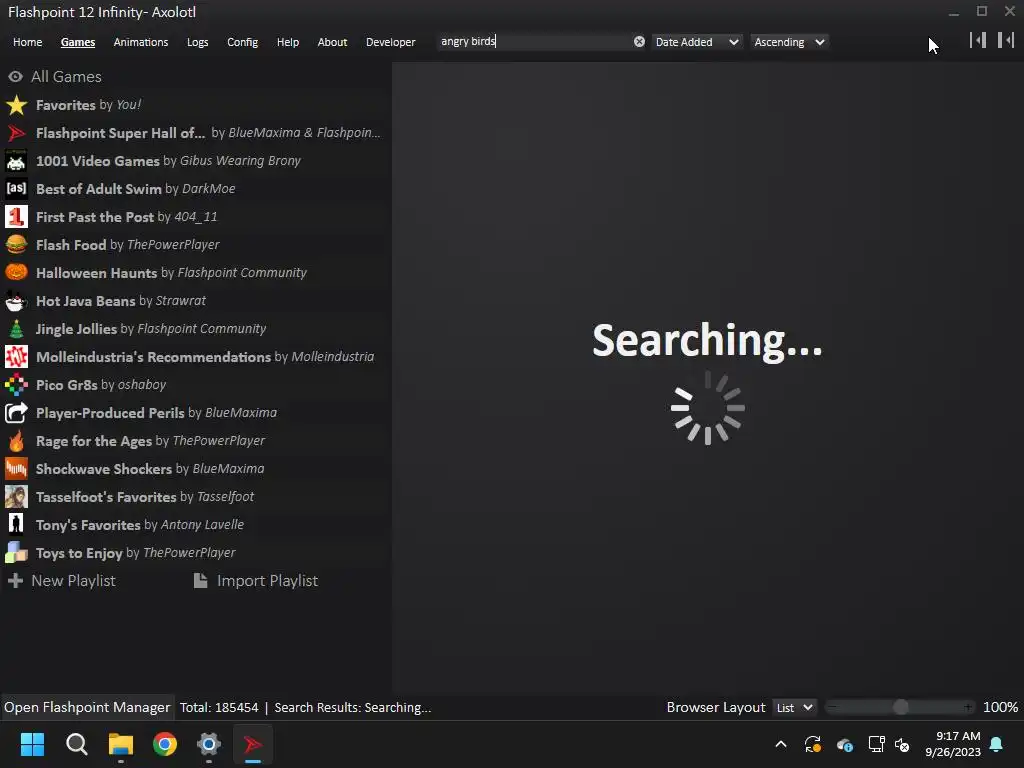Click the 1001 Video Games invader icon
Viewport: 1024px width, 768px height.
16,161
